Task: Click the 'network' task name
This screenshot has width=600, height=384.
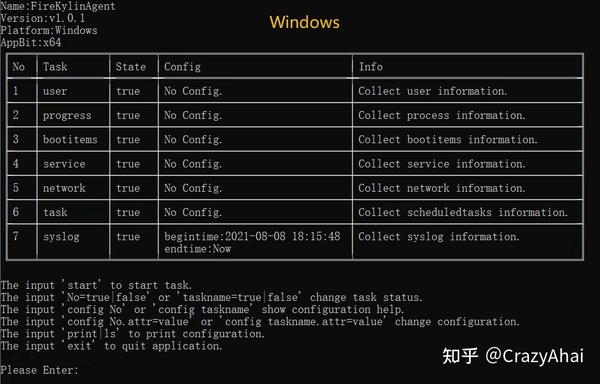Action: coord(64,188)
